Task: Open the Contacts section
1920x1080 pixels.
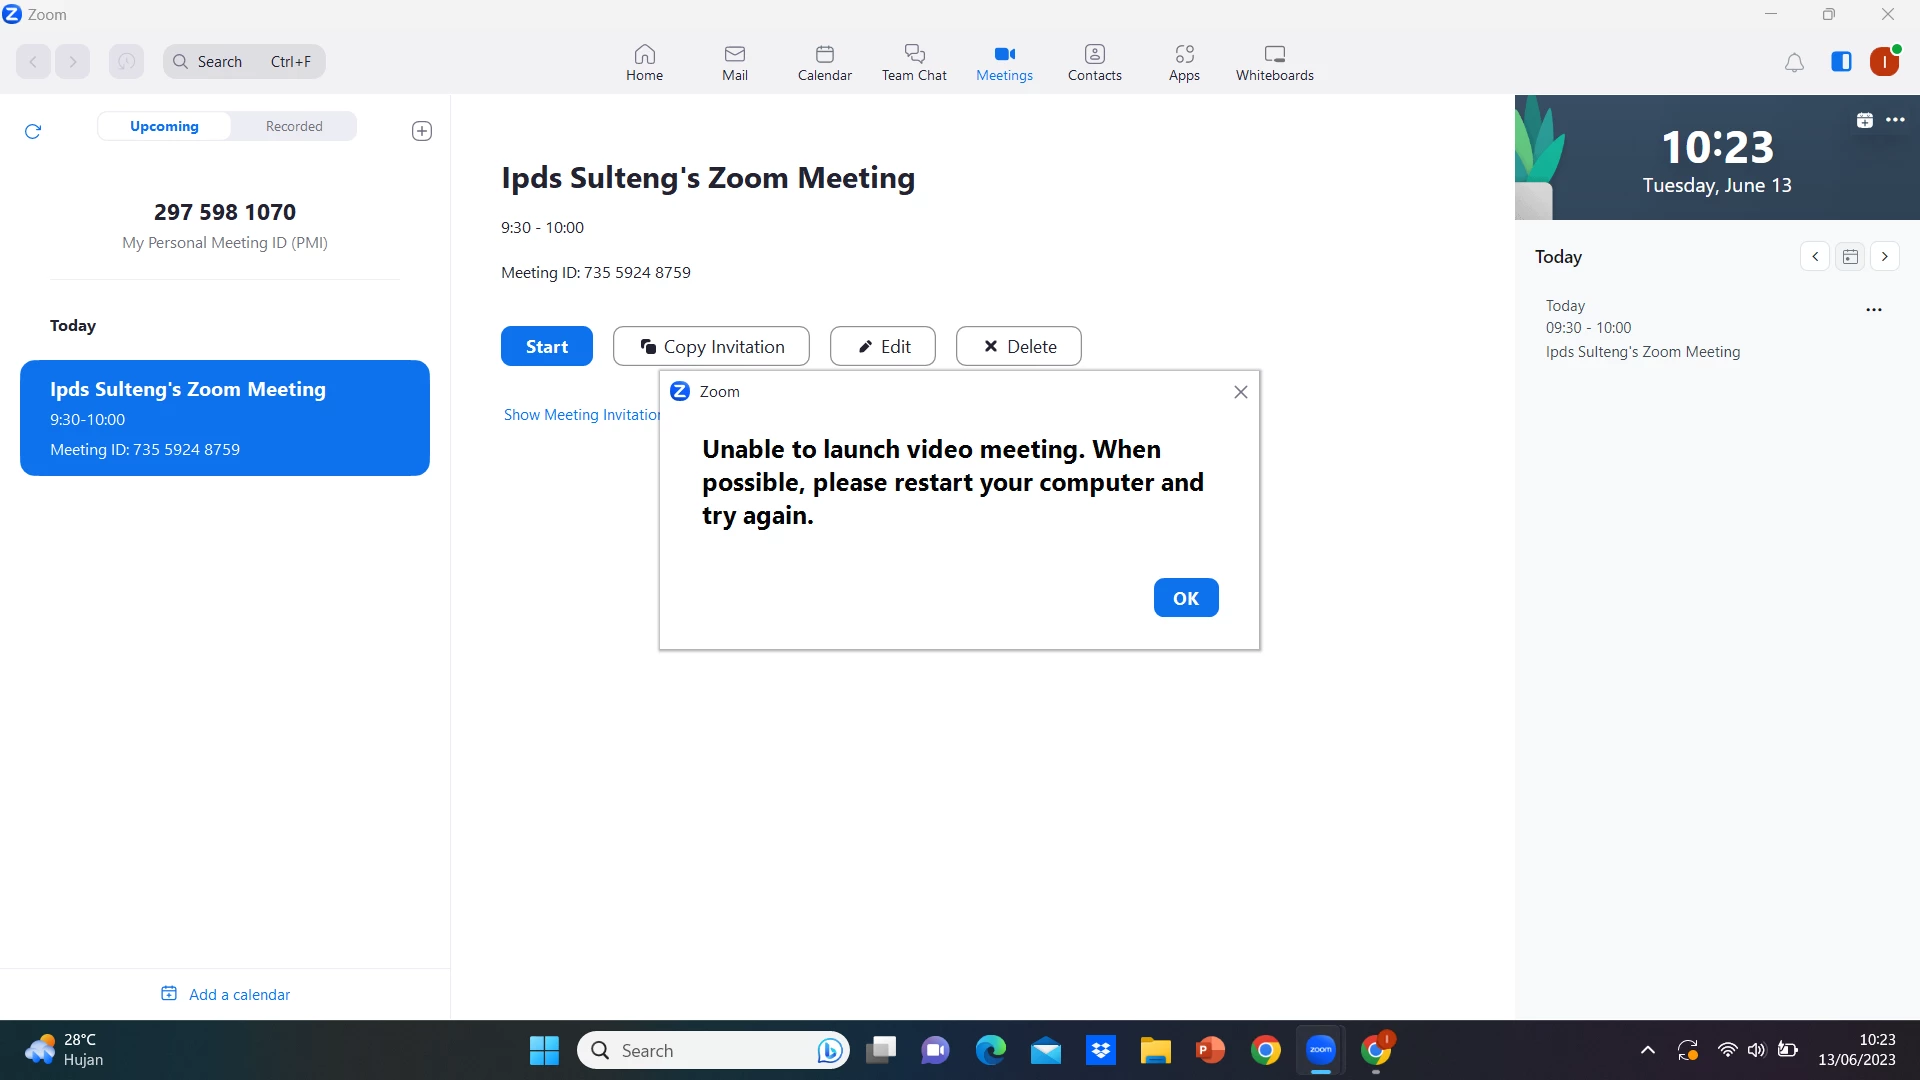Action: coord(1094,62)
